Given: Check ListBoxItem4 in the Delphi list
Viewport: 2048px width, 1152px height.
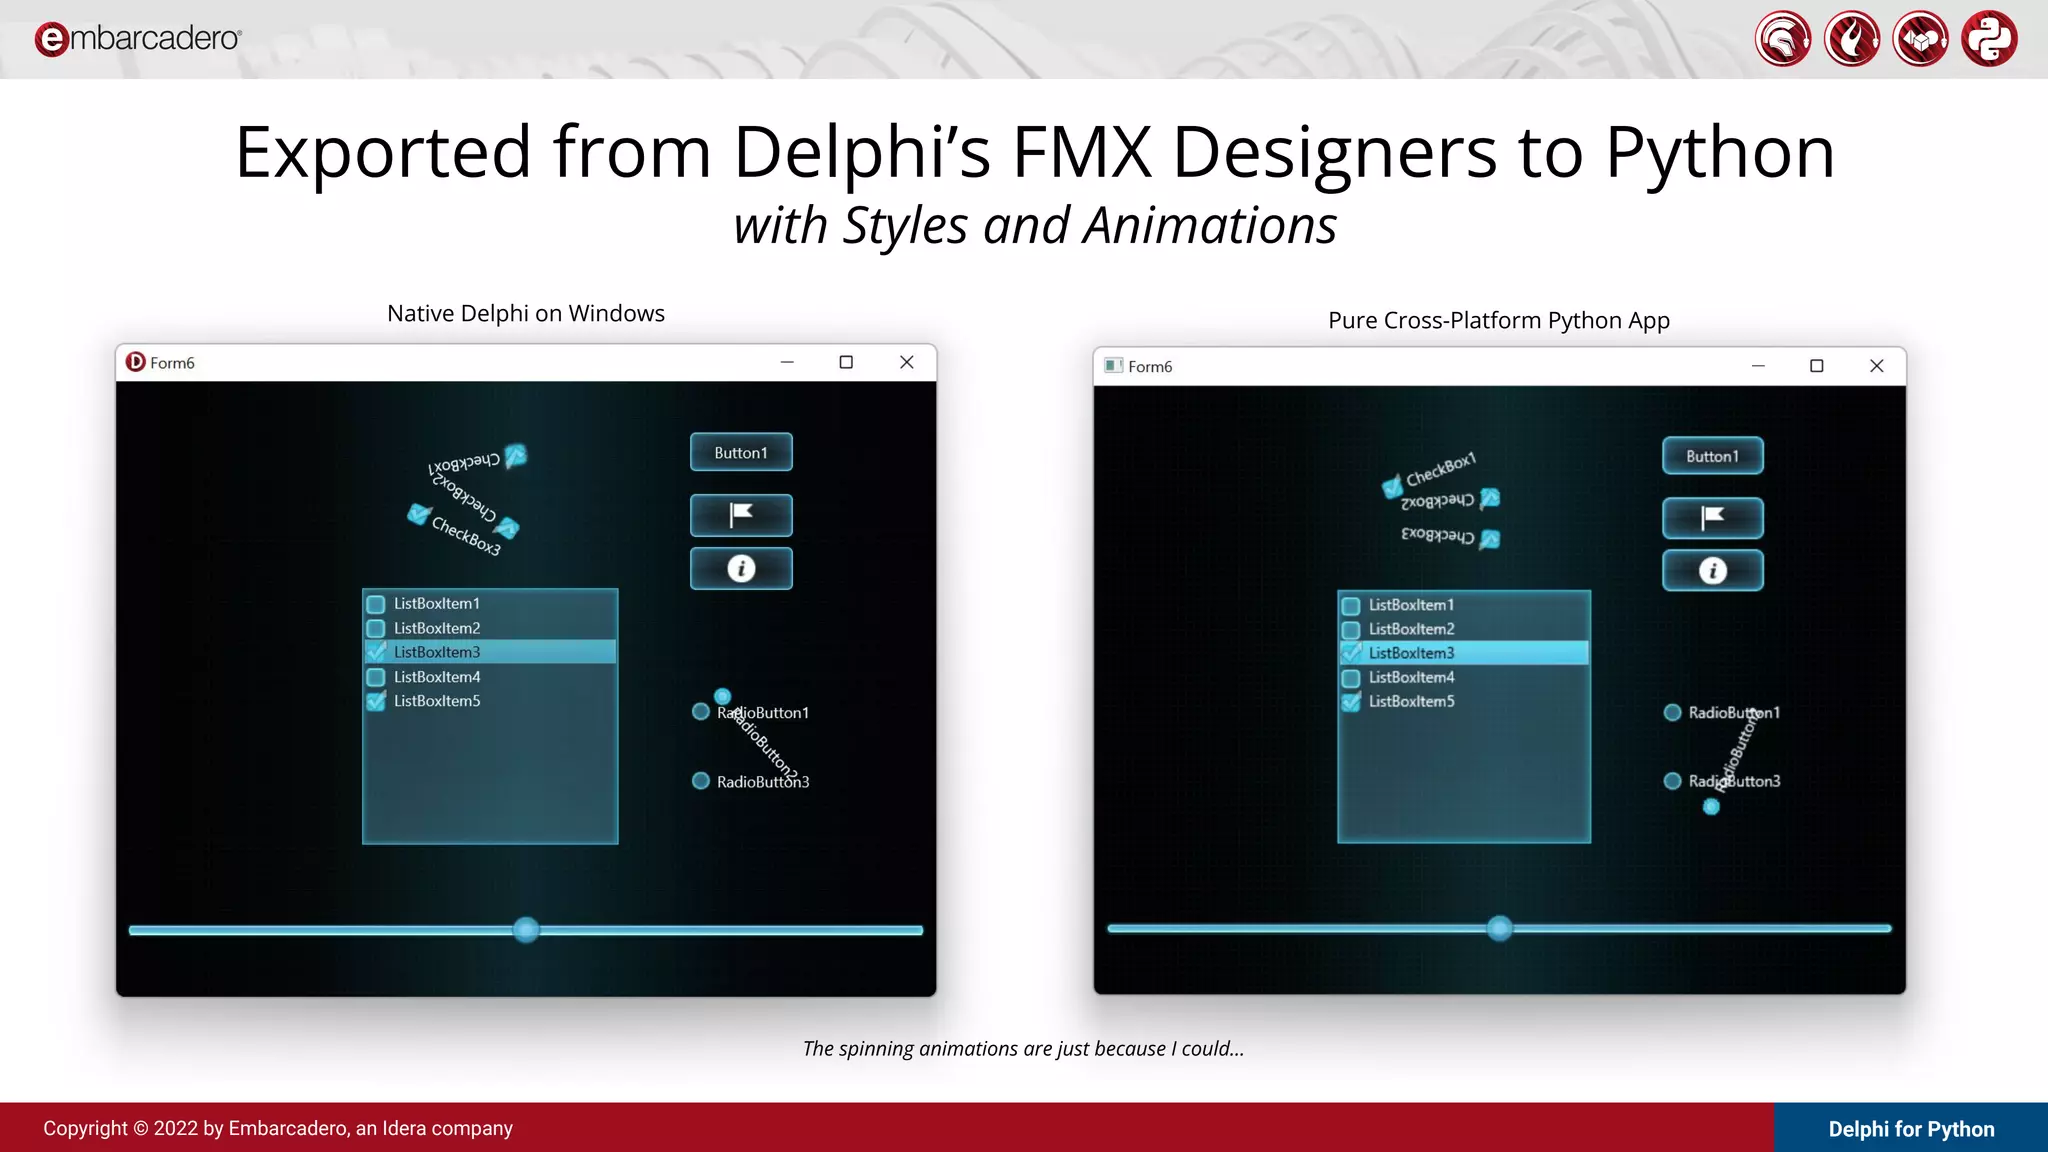Looking at the screenshot, I should click(x=376, y=677).
